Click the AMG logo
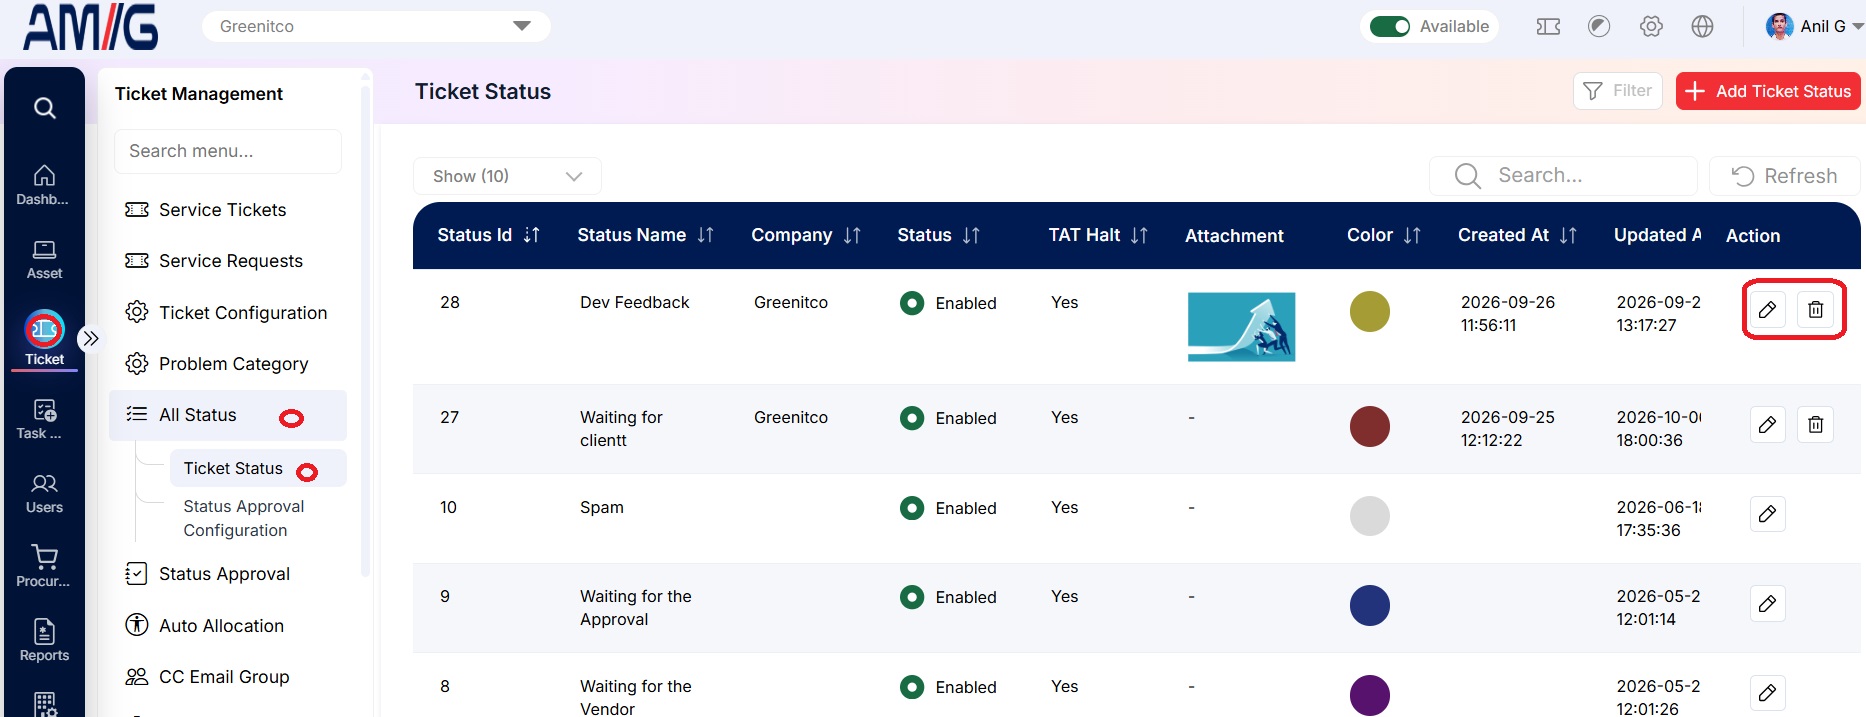 [x=91, y=28]
